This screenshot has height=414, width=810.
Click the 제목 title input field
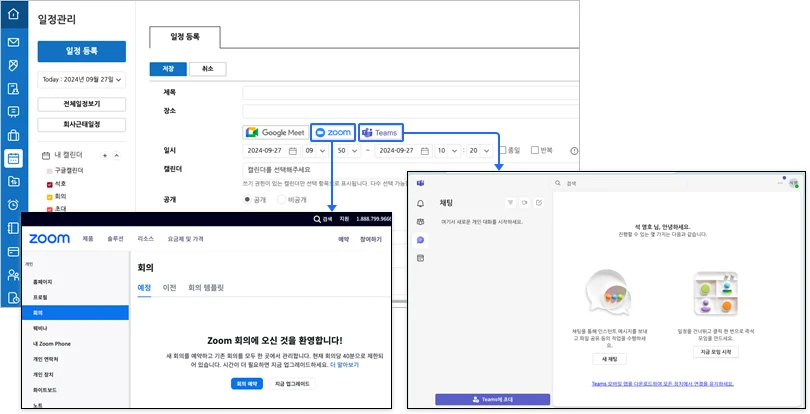tap(410, 92)
